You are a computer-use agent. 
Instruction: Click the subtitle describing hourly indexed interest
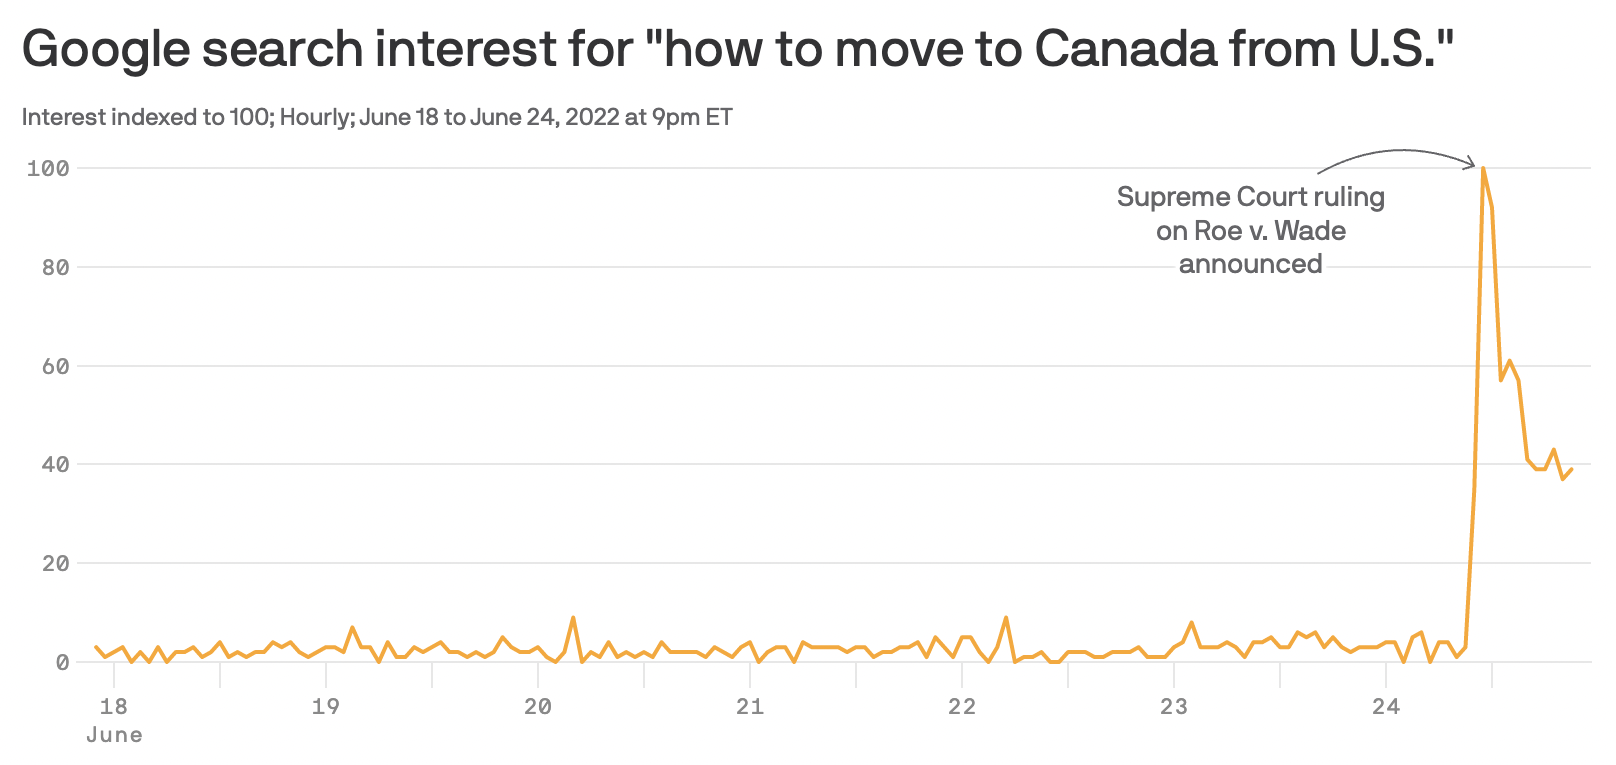tap(377, 117)
